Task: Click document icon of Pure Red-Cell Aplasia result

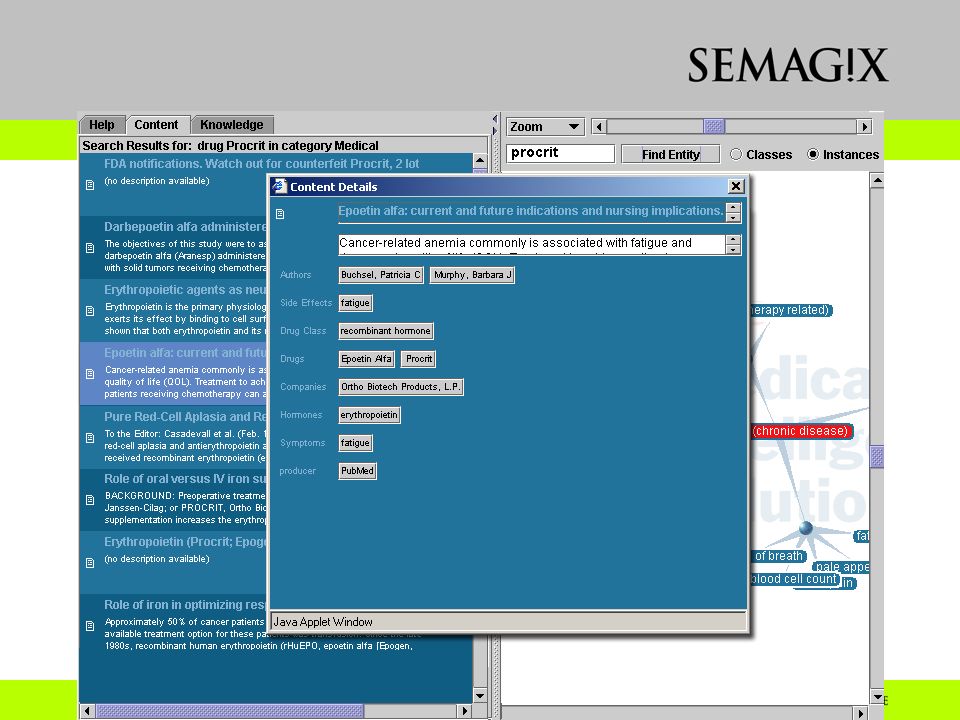Action: point(90,438)
